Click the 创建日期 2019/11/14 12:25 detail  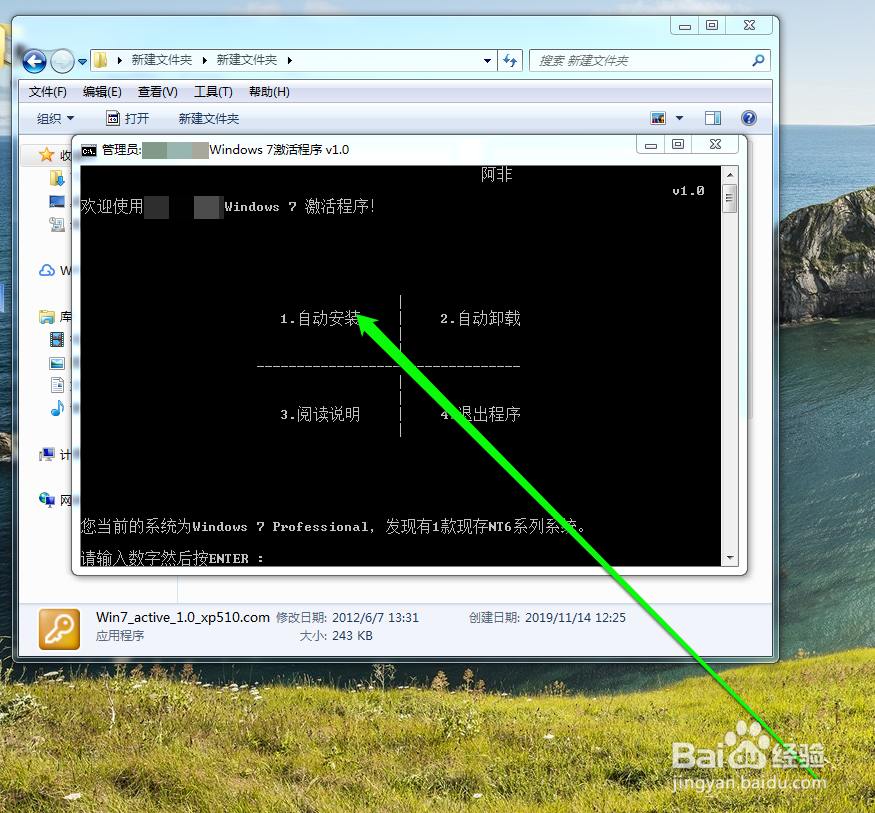point(547,618)
